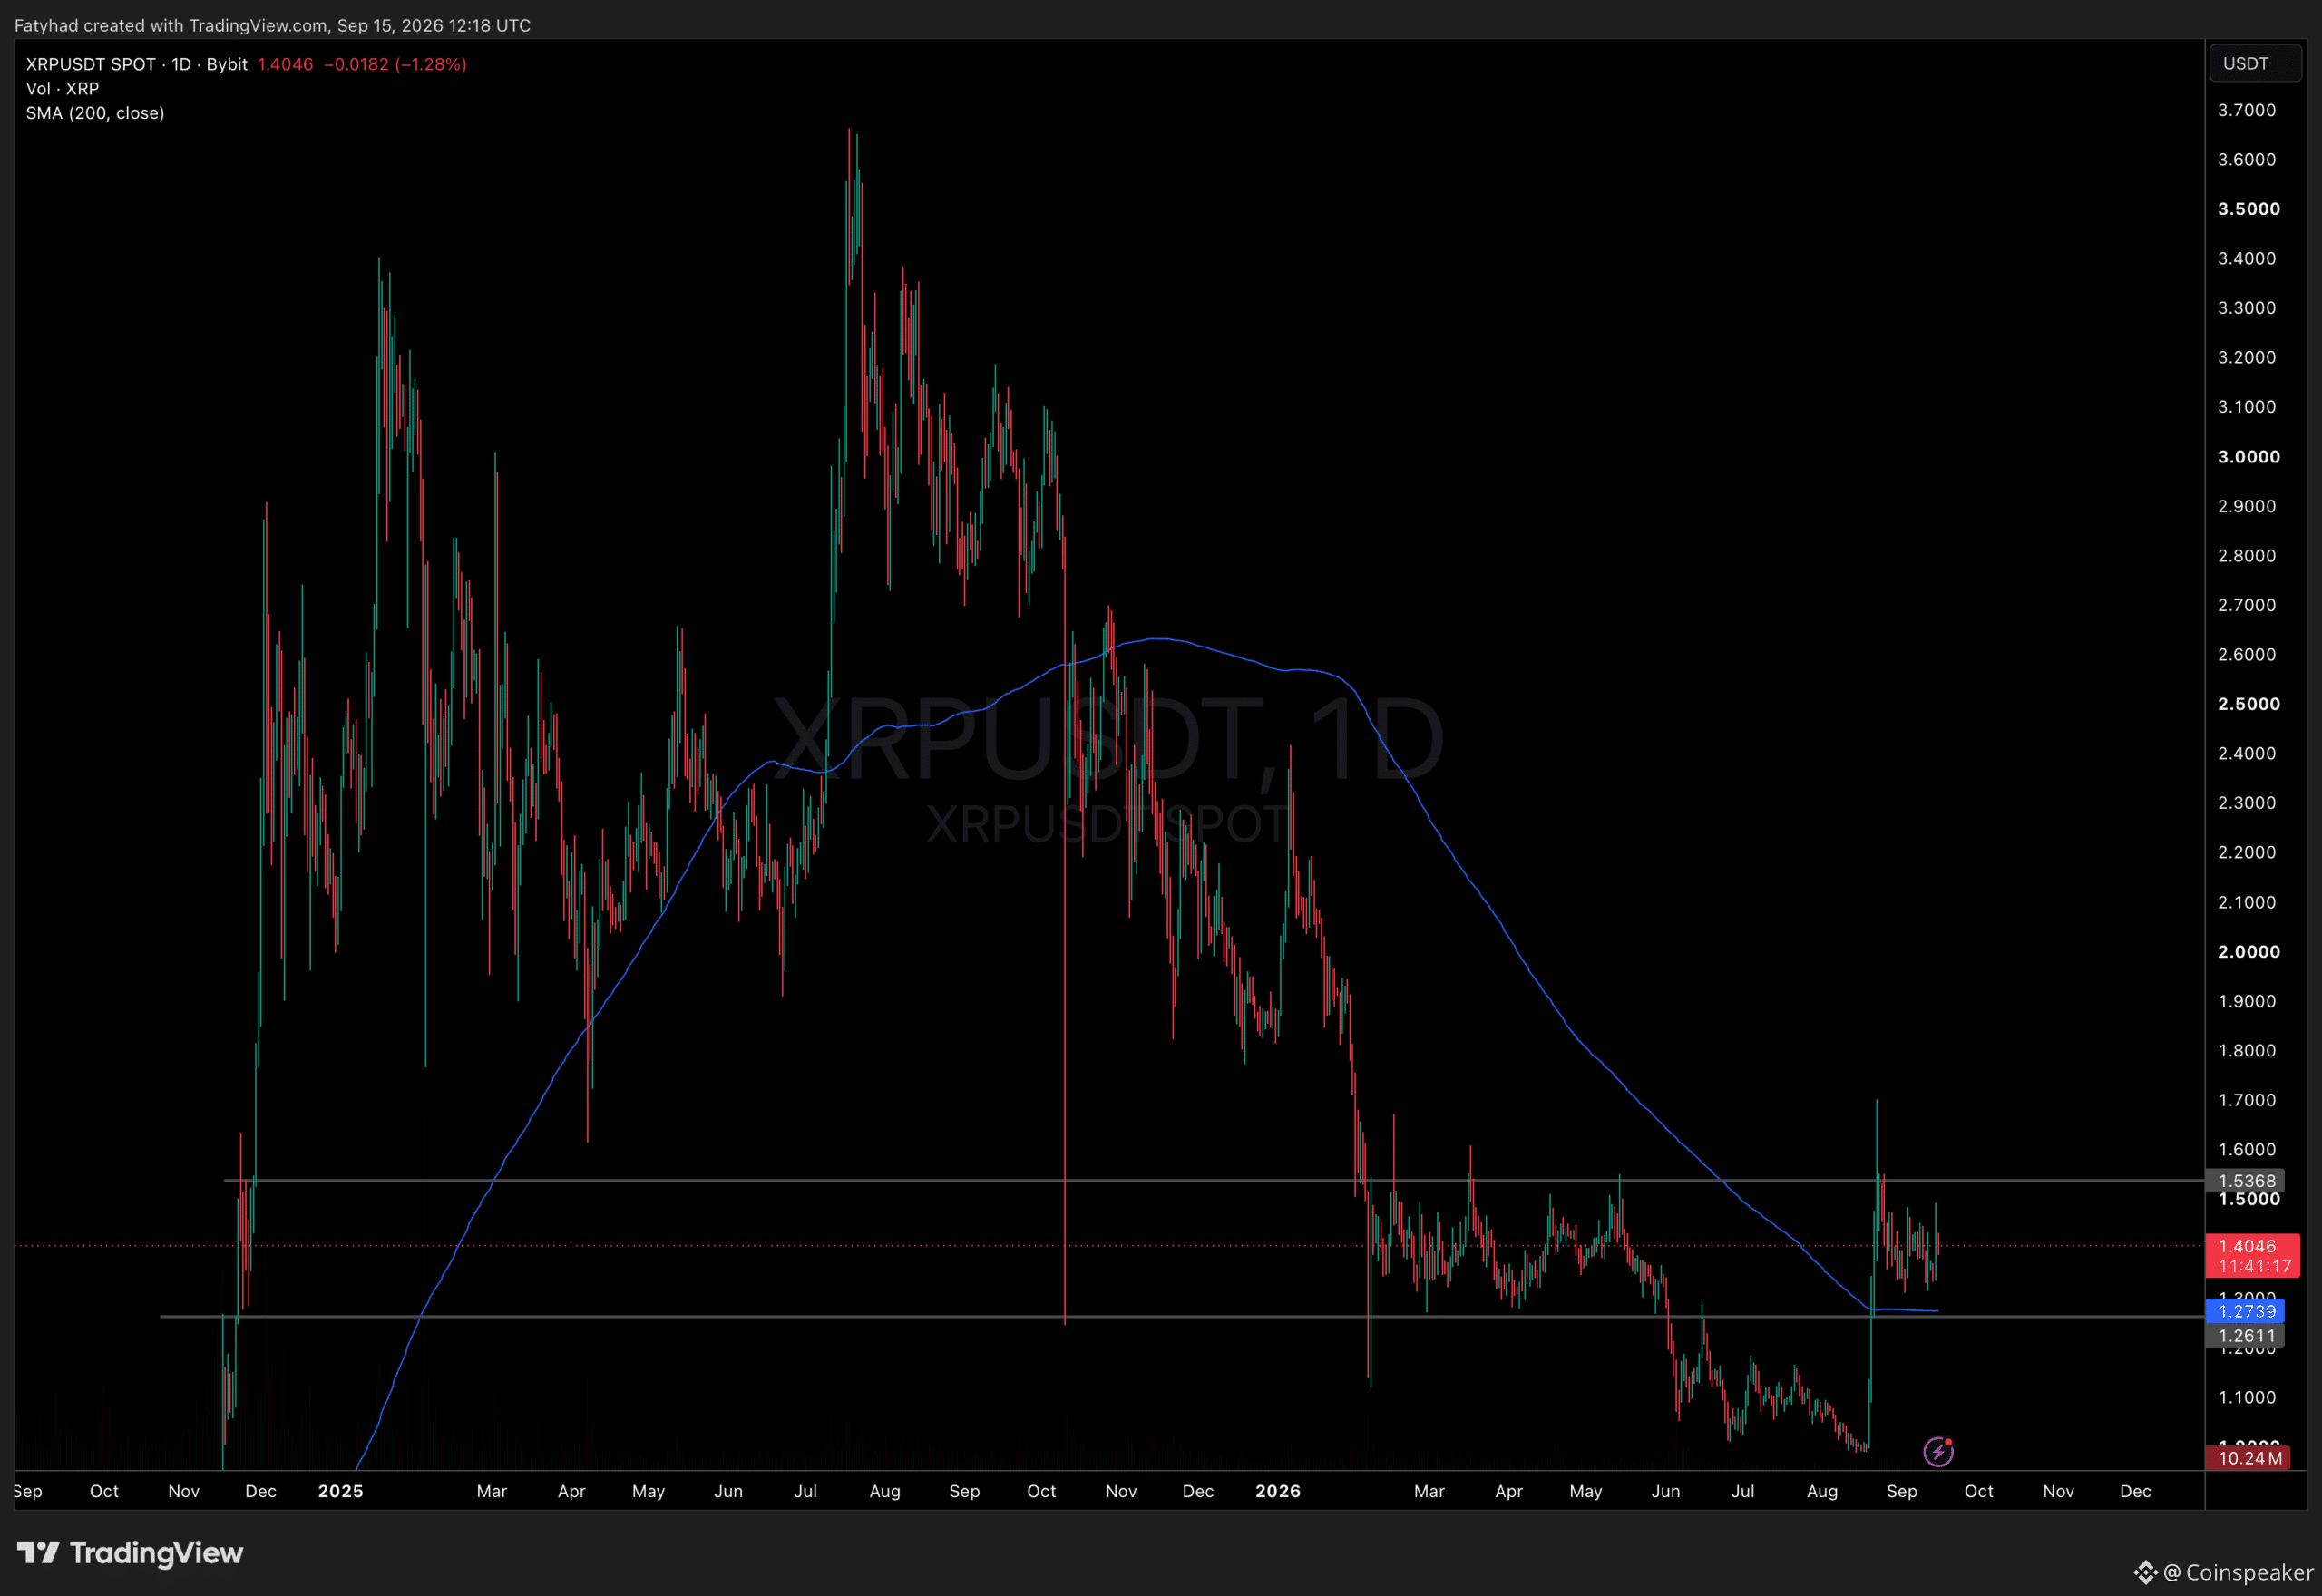Click the 3.5000 price scale label
This screenshot has height=1596, width=2322.
point(2248,209)
